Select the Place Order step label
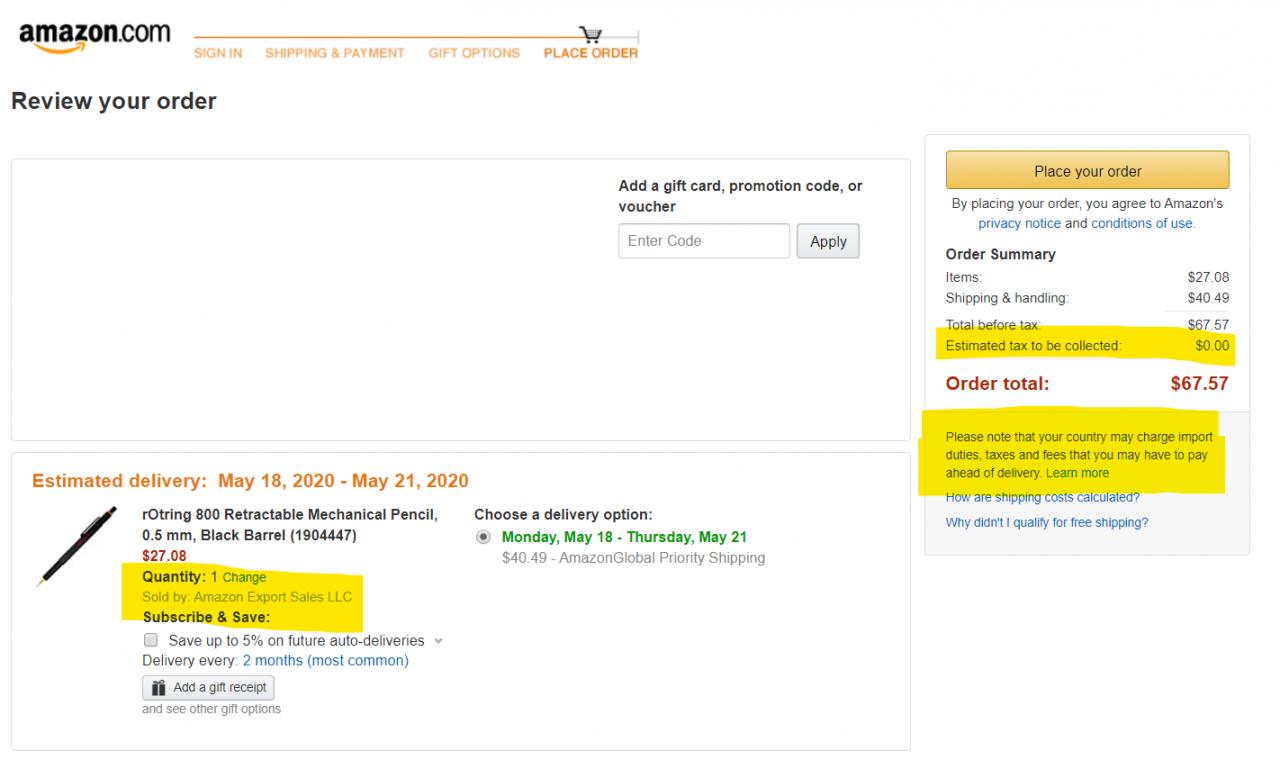The image size is (1280, 760). (x=590, y=53)
